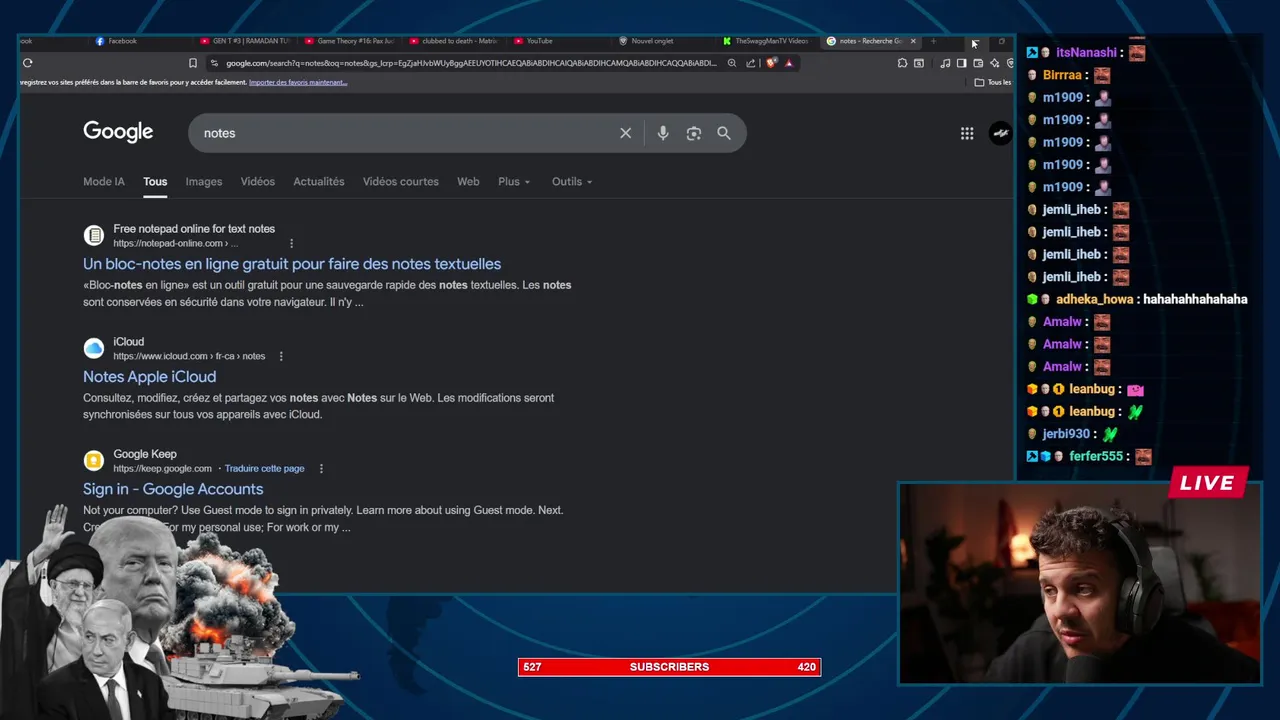The height and width of the screenshot is (720, 1280).
Task: Switch to the Game Theory #16 tab
Action: pyautogui.click(x=349, y=41)
